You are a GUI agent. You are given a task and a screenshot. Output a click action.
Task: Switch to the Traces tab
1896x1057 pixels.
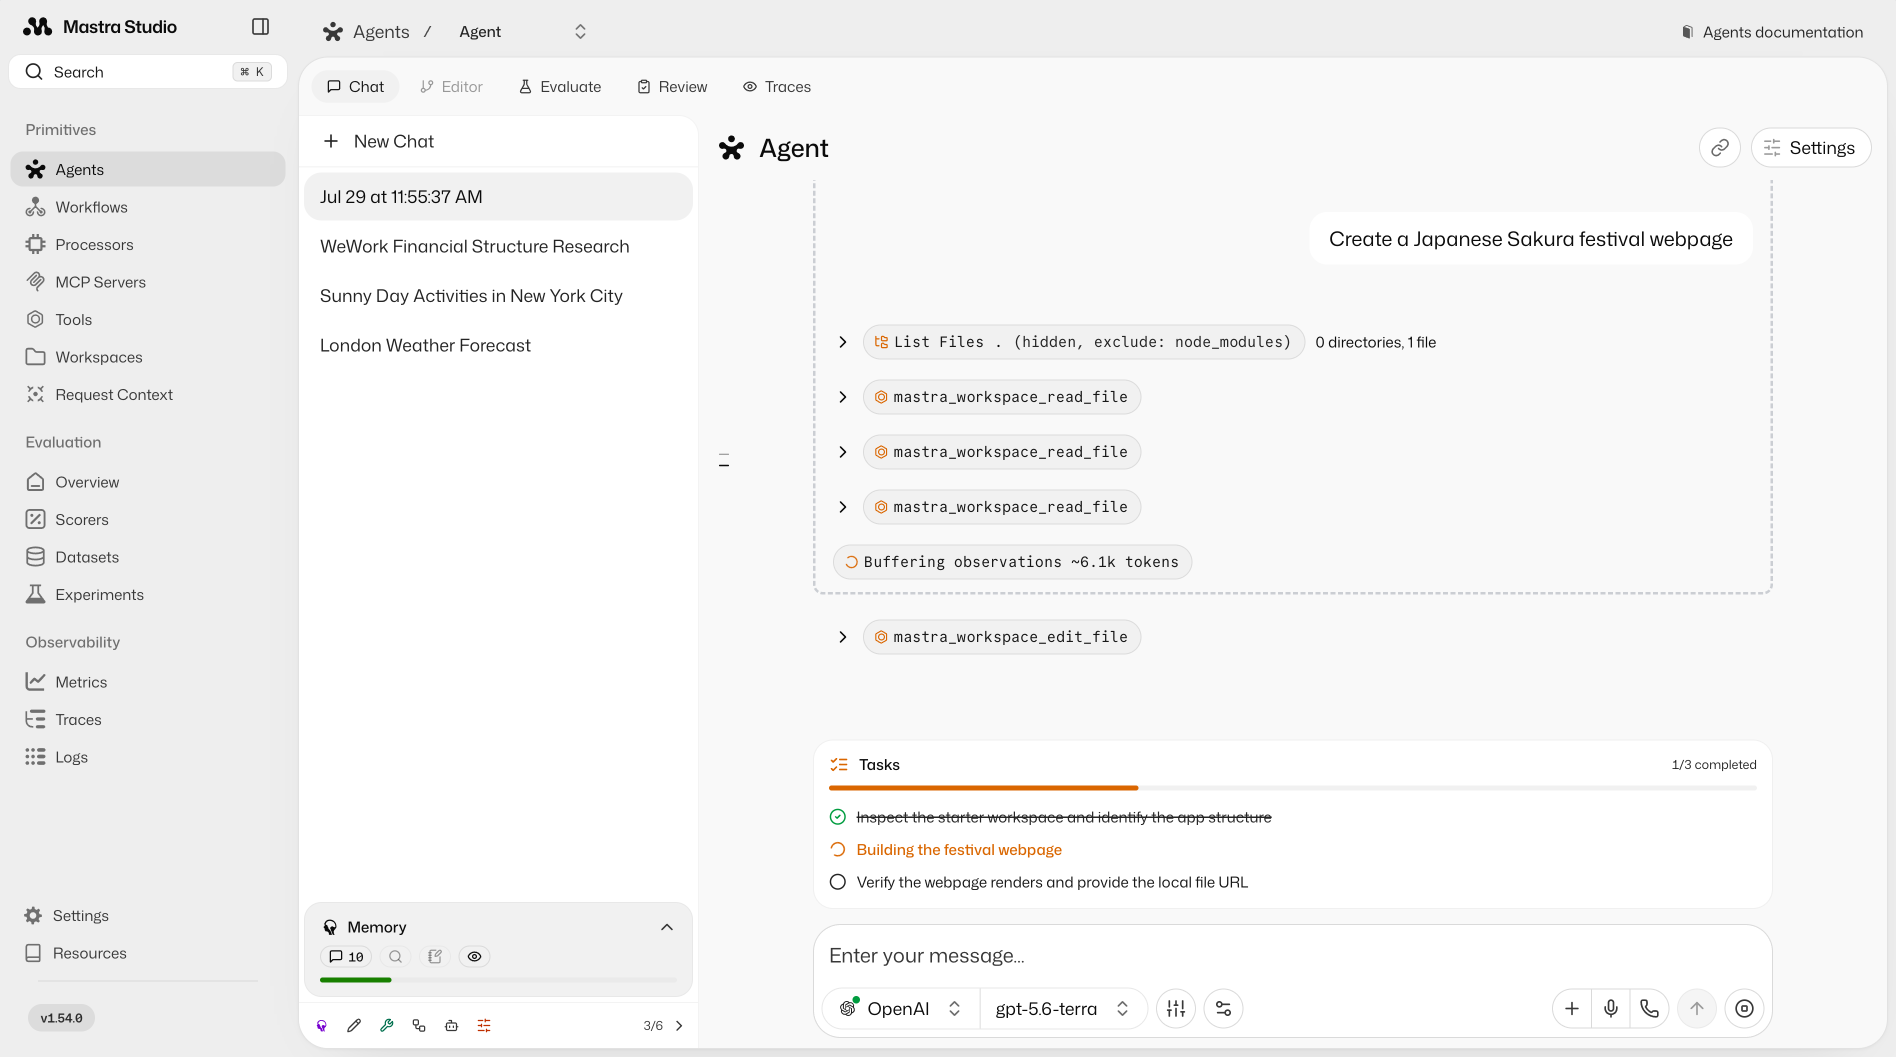click(777, 87)
